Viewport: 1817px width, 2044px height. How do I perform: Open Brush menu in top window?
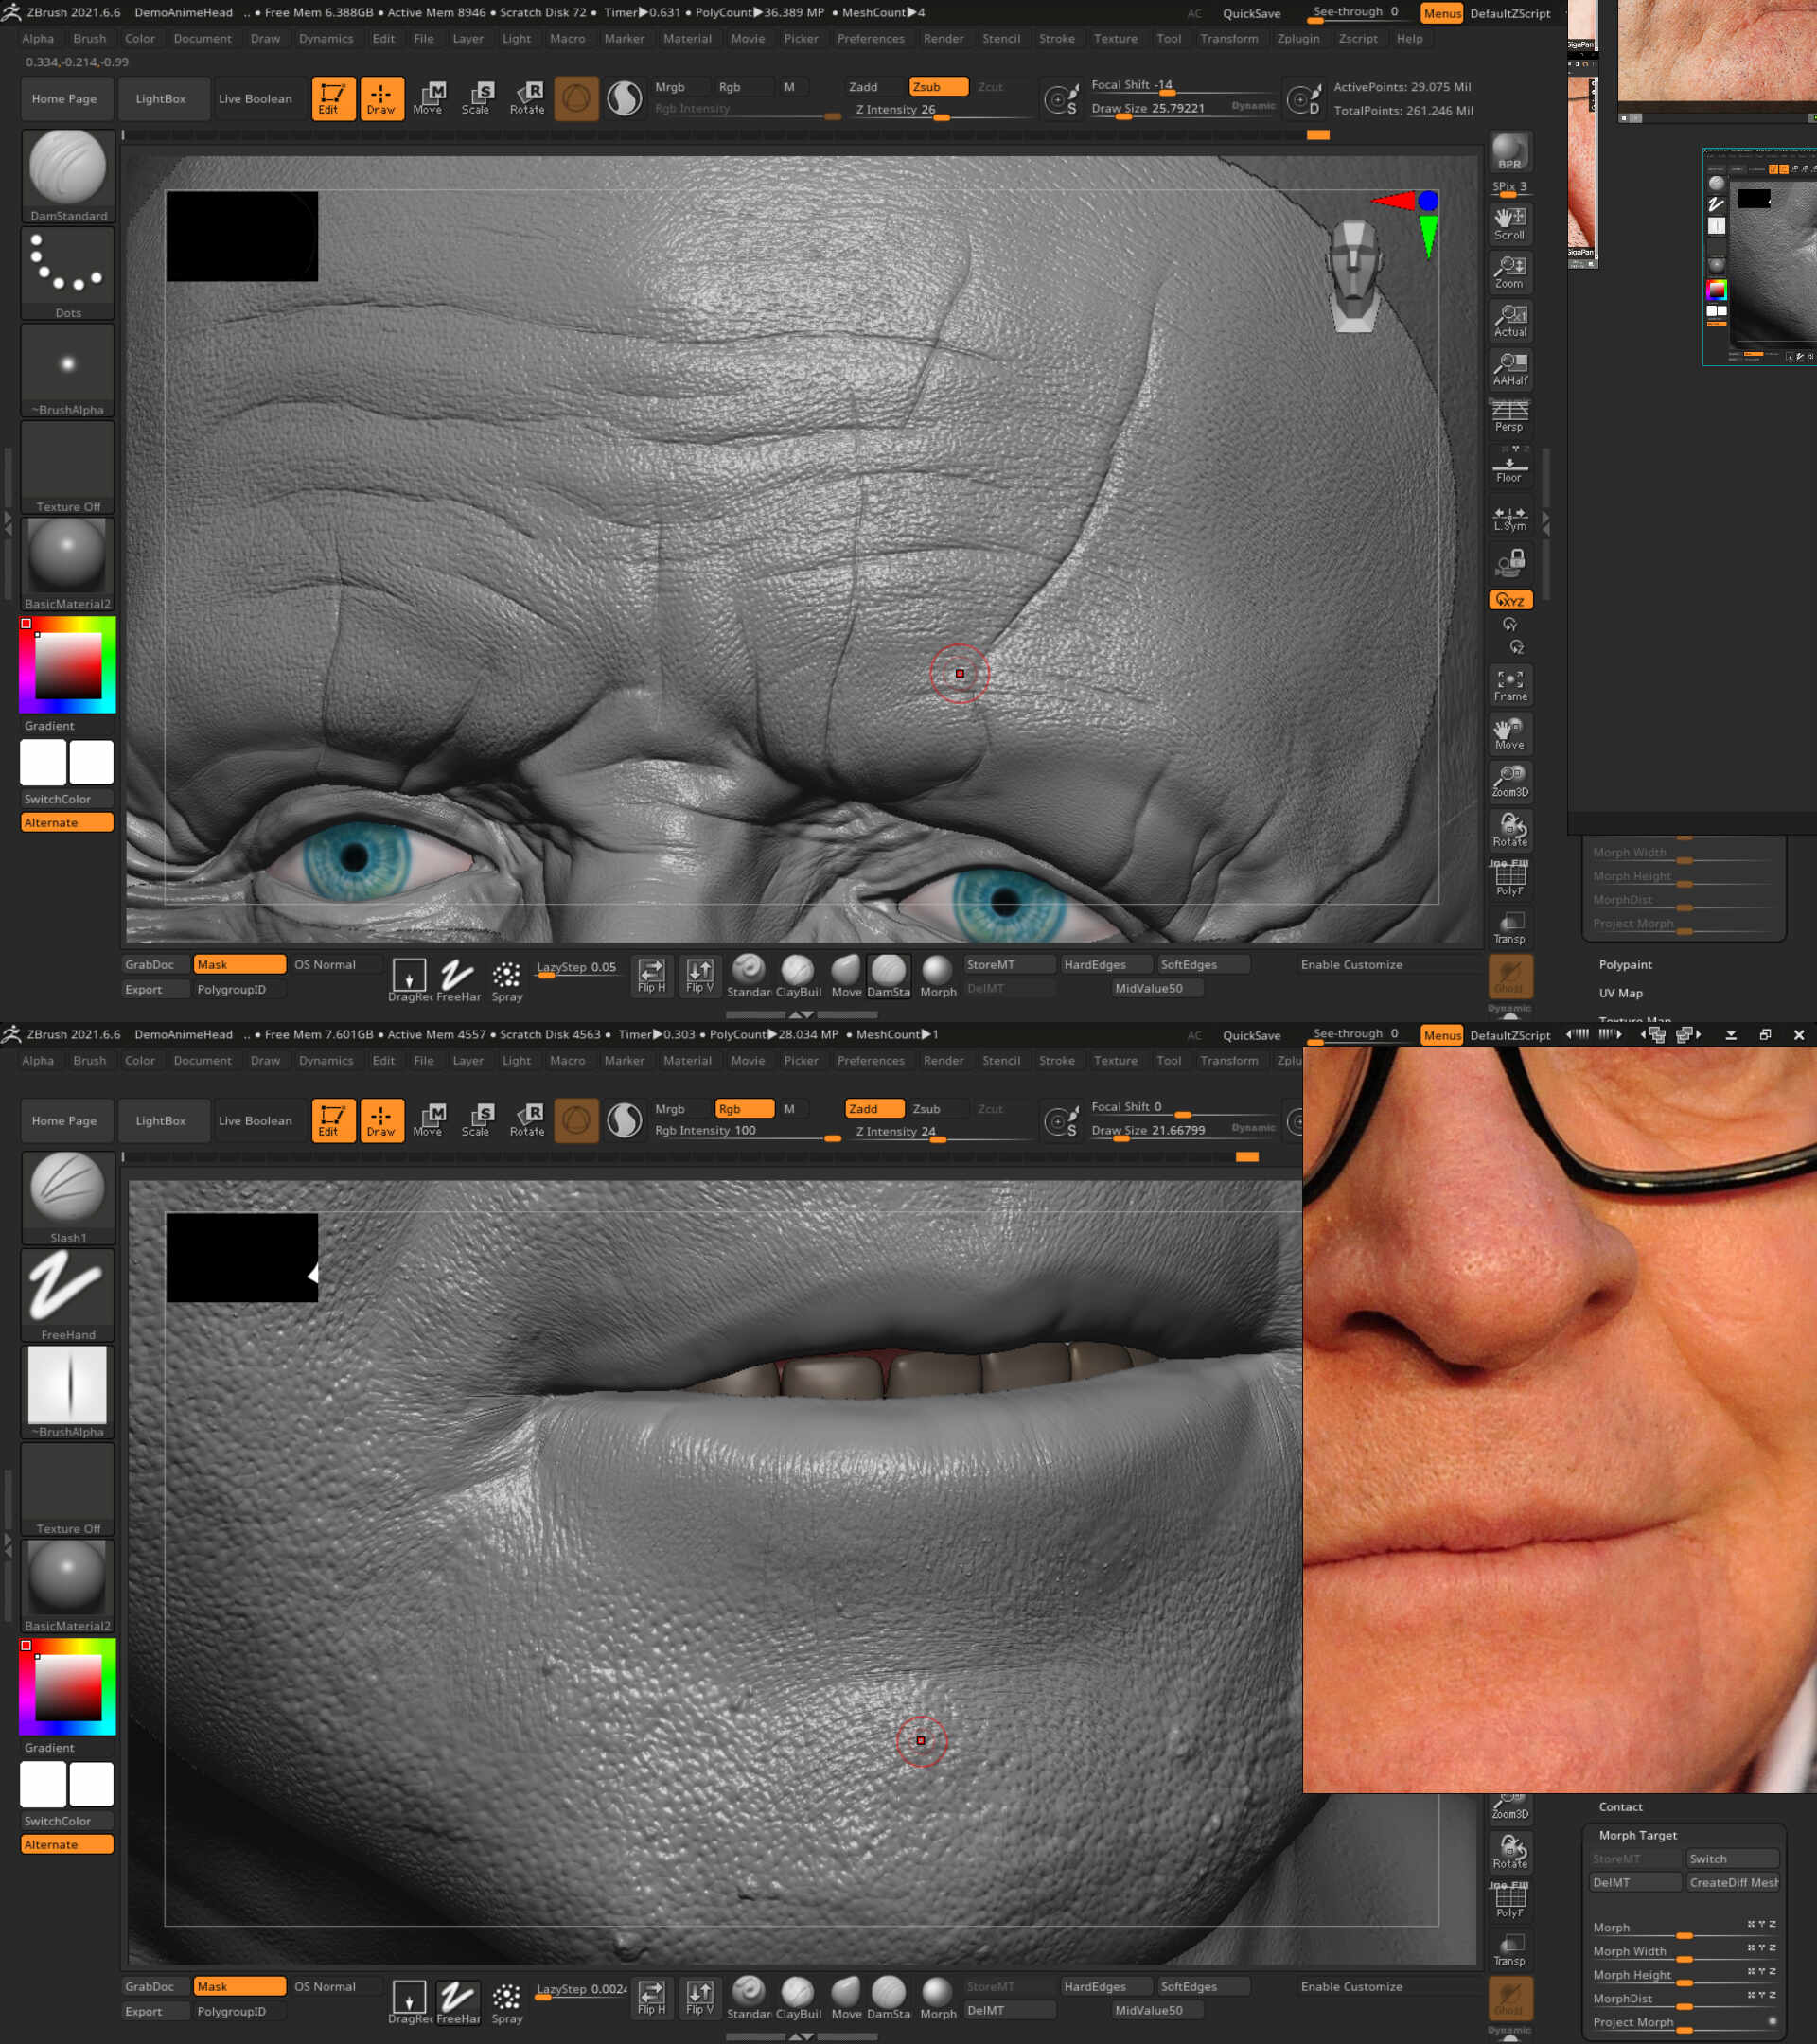pyautogui.click(x=89, y=38)
